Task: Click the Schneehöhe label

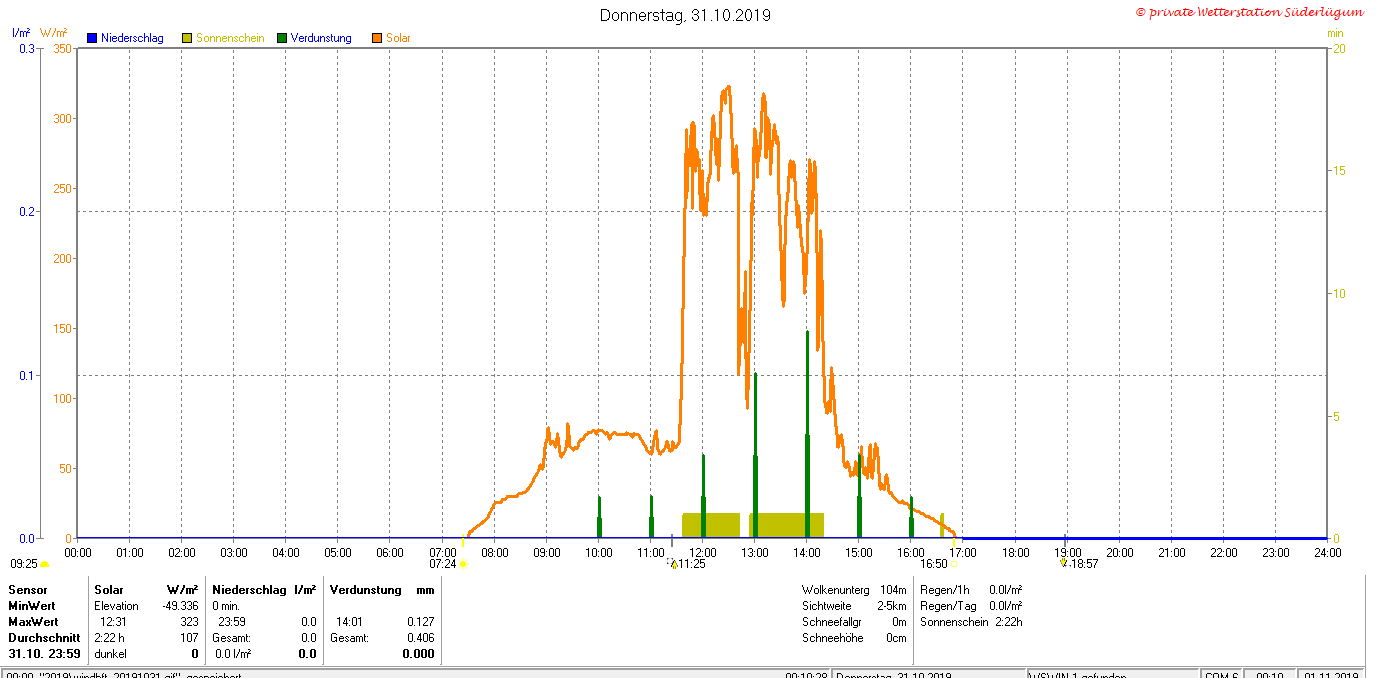Action: (x=831, y=638)
